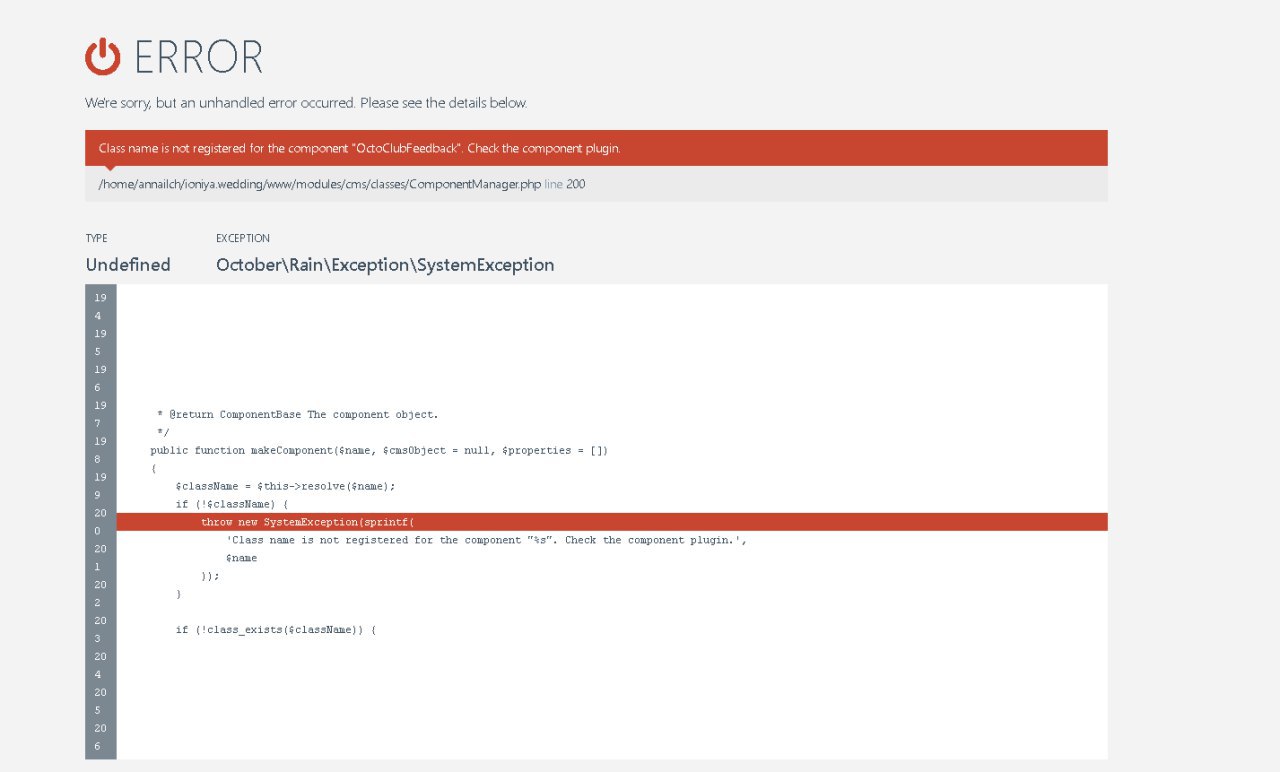Click the 'if (!$className) {' line

click(x=232, y=504)
